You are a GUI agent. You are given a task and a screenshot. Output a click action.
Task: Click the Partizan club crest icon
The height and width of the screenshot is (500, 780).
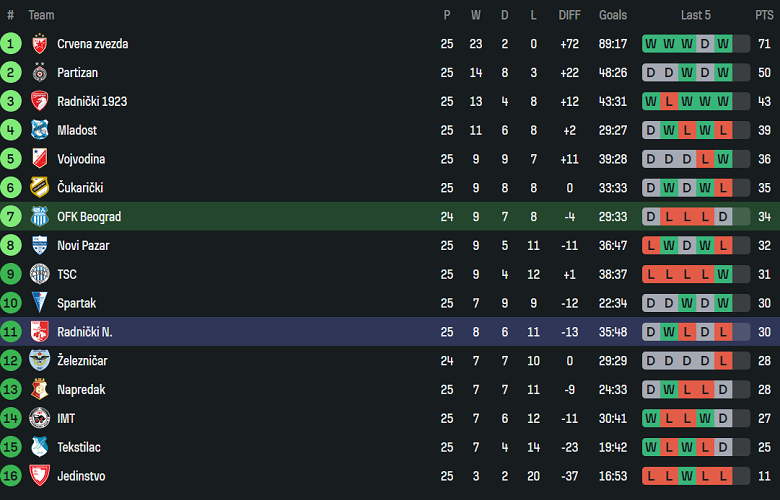coord(39,73)
